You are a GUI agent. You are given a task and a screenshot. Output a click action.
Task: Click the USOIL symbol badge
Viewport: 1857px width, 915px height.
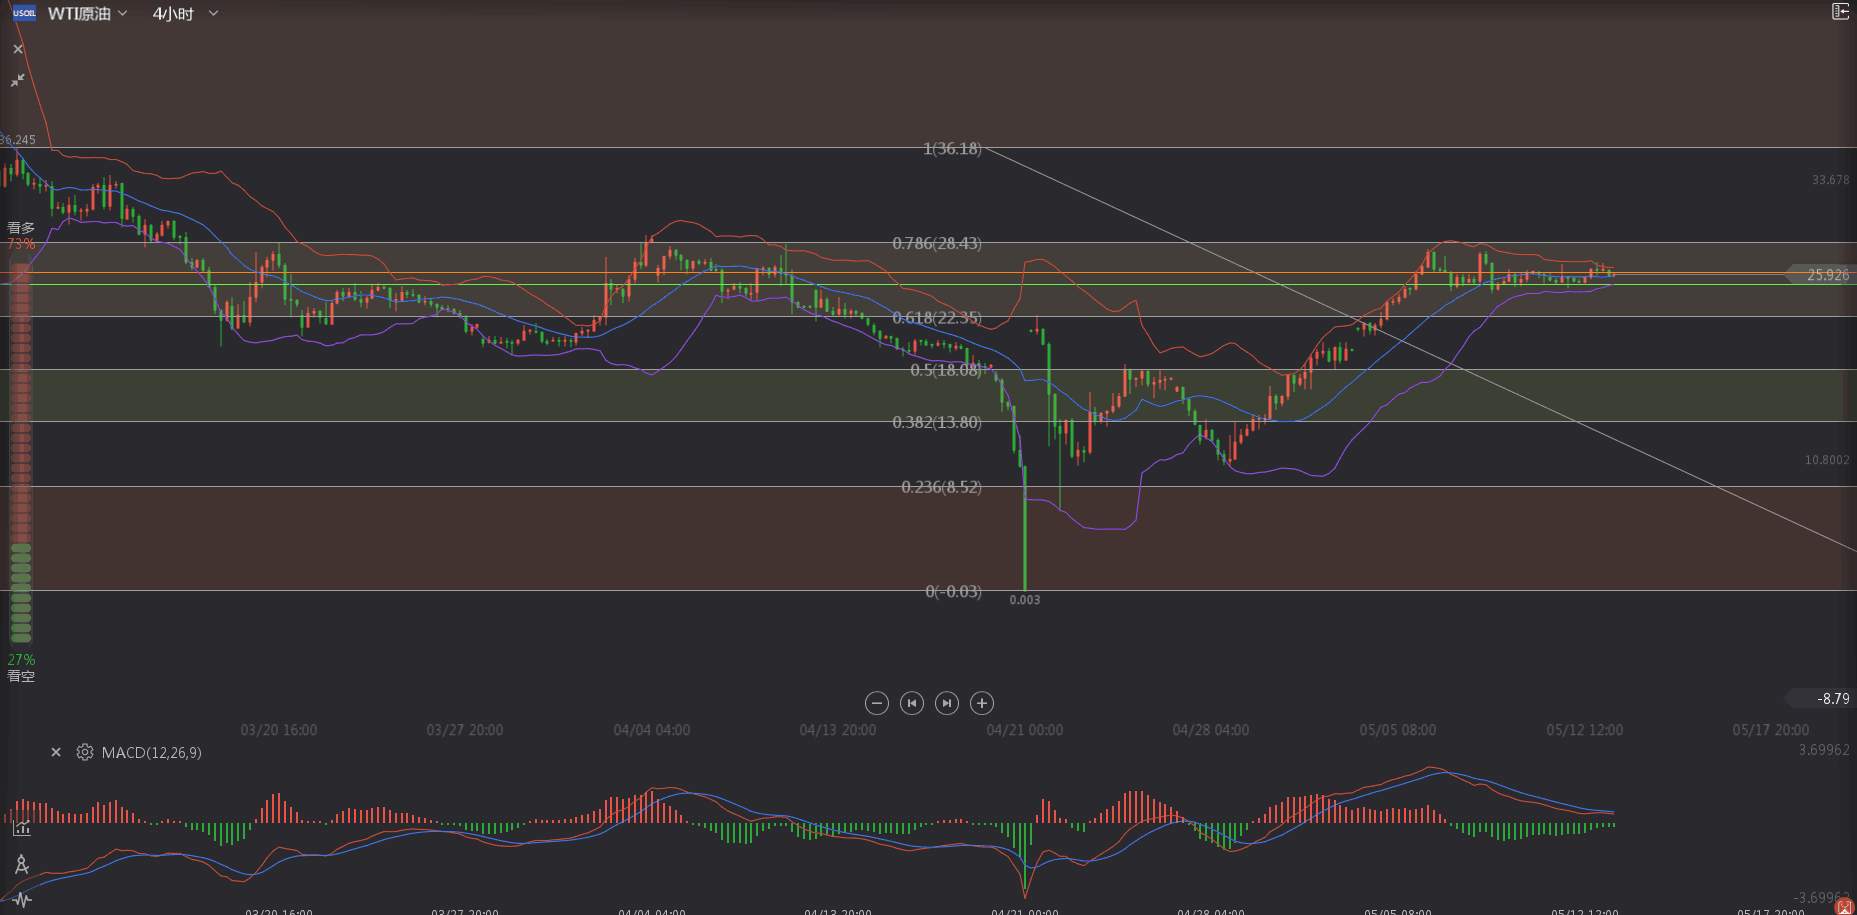[24, 13]
